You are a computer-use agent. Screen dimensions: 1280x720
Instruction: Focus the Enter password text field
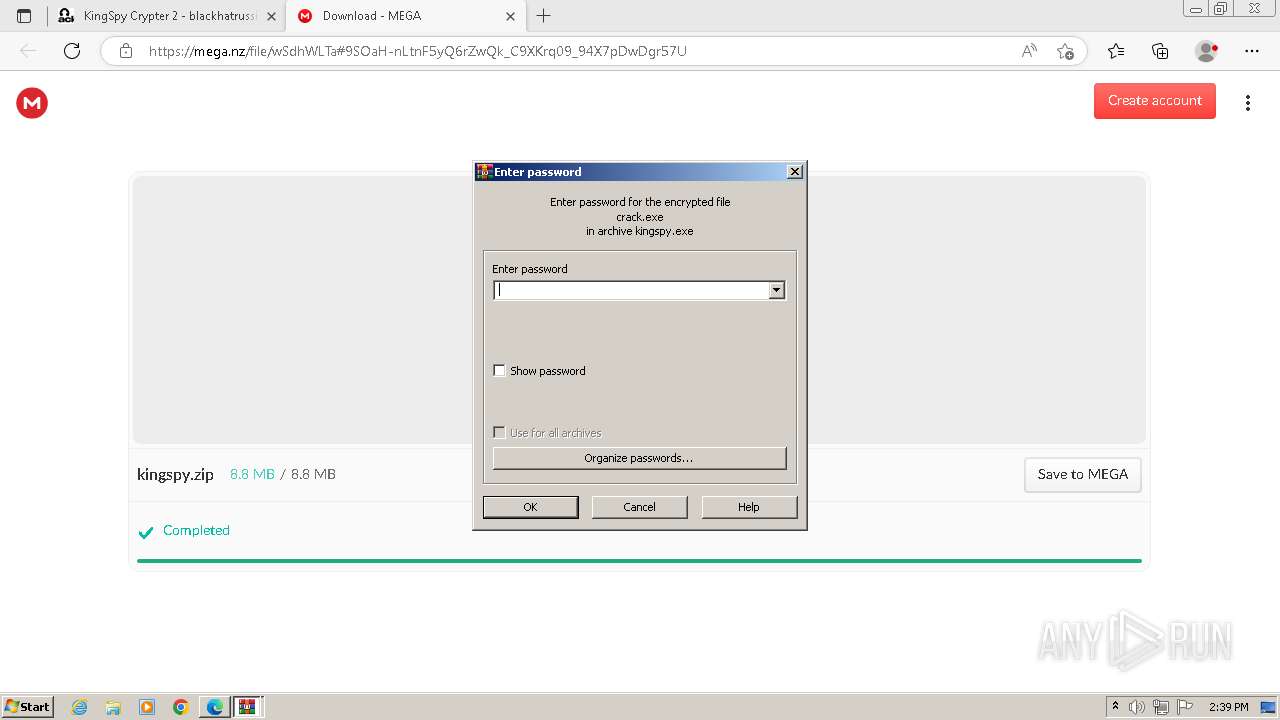pyautogui.click(x=631, y=290)
